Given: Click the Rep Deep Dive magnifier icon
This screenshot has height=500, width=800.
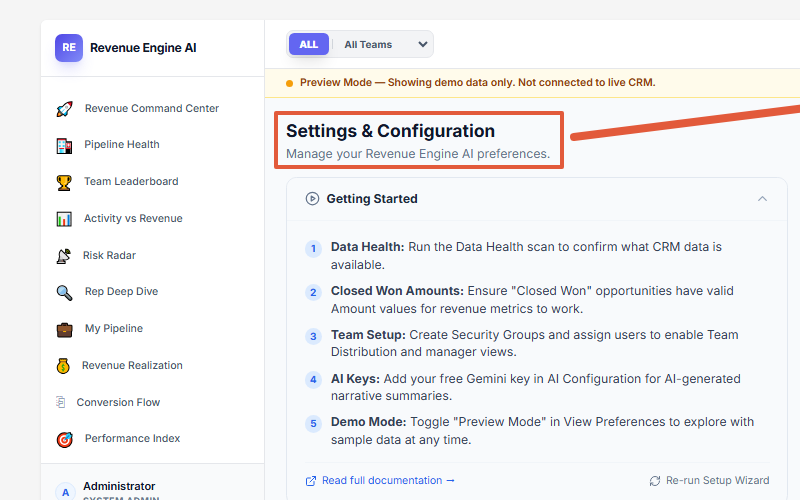Looking at the screenshot, I should pyautogui.click(x=64, y=292).
